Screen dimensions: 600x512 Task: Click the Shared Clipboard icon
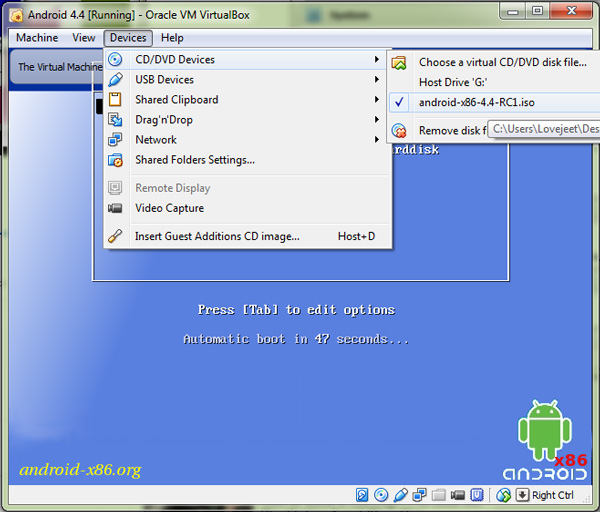[x=115, y=99]
